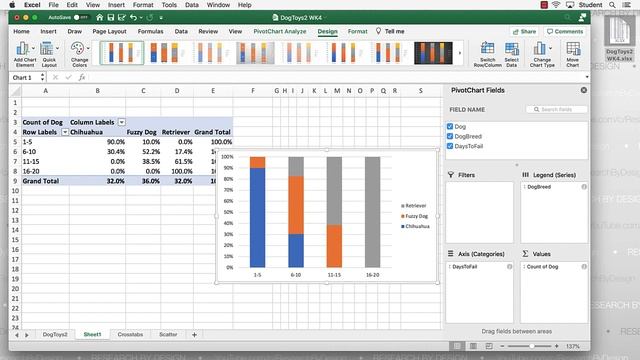Select the dark background chart style
The image size is (640, 360).
coord(433,53)
